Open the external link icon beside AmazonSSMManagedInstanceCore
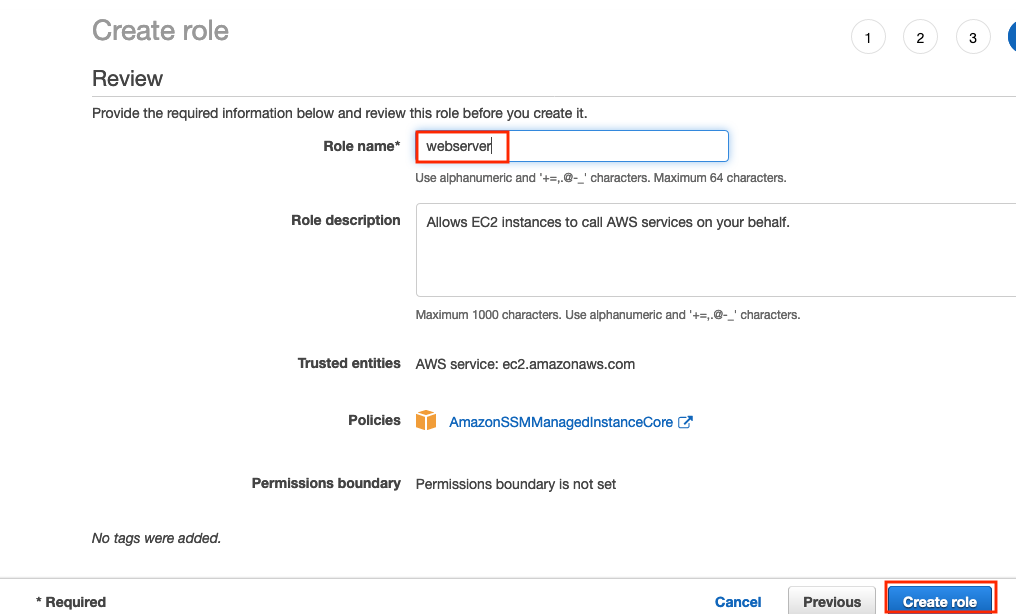The height and width of the screenshot is (614, 1016). pyautogui.click(x=685, y=422)
